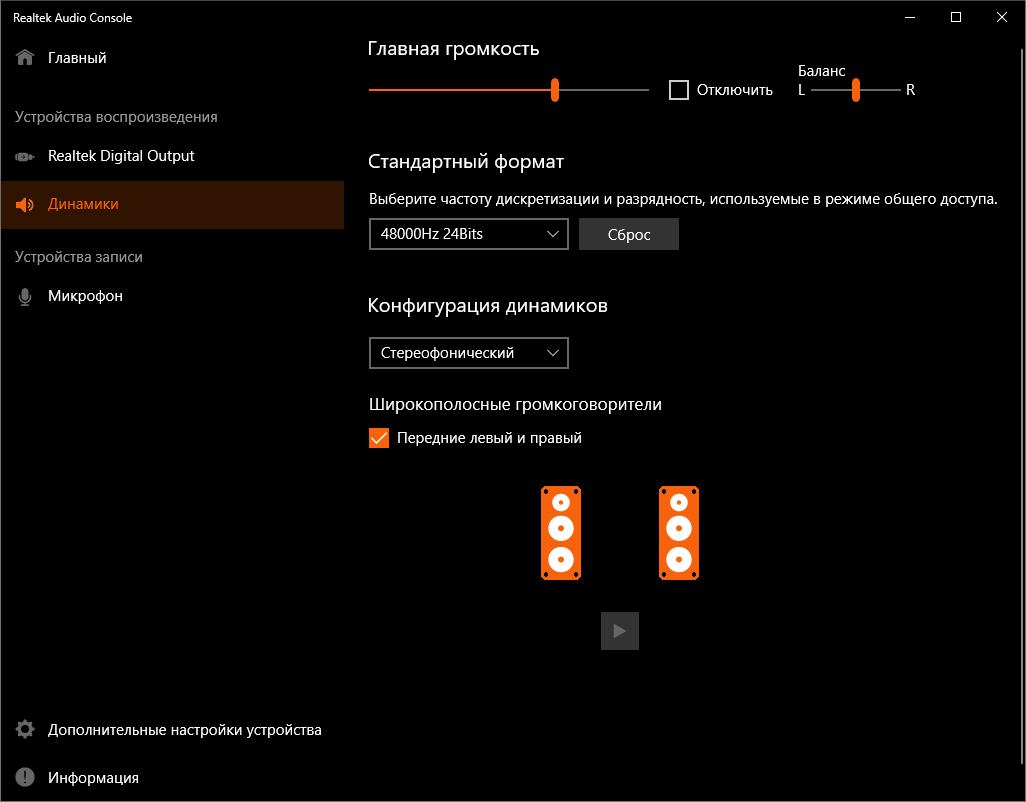
Task: Uncheck Передние левый и правый checkbox
Action: coord(379,438)
